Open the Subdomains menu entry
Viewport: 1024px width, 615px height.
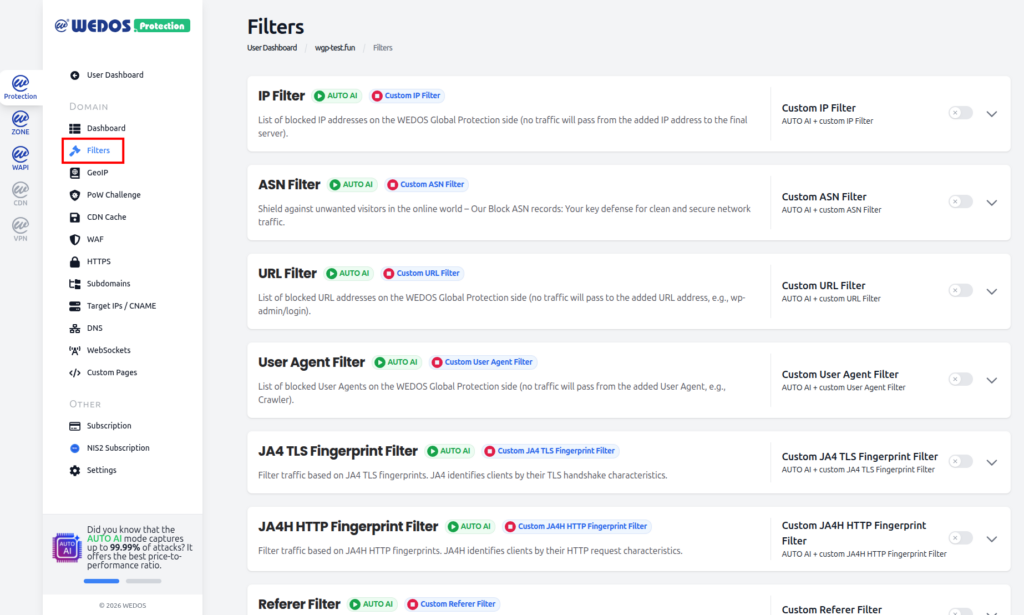(108, 284)
